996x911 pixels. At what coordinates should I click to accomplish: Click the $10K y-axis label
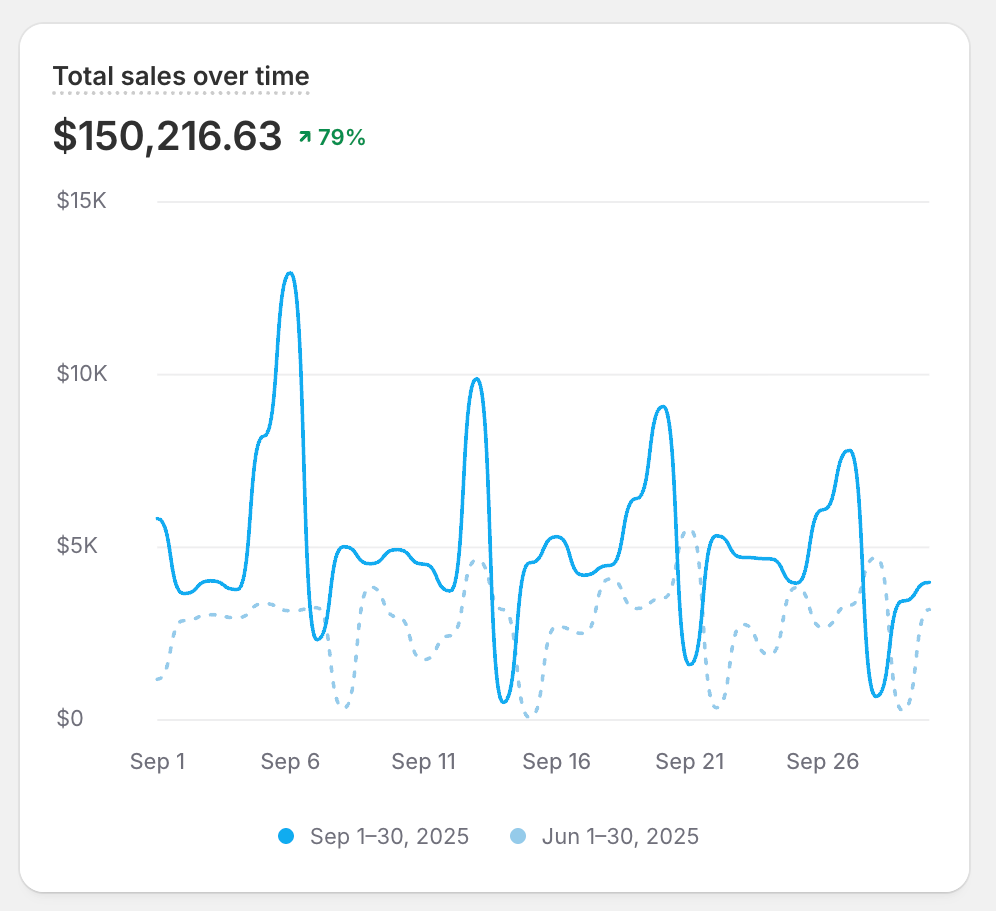pyautogui.click(x=82, y=374)
